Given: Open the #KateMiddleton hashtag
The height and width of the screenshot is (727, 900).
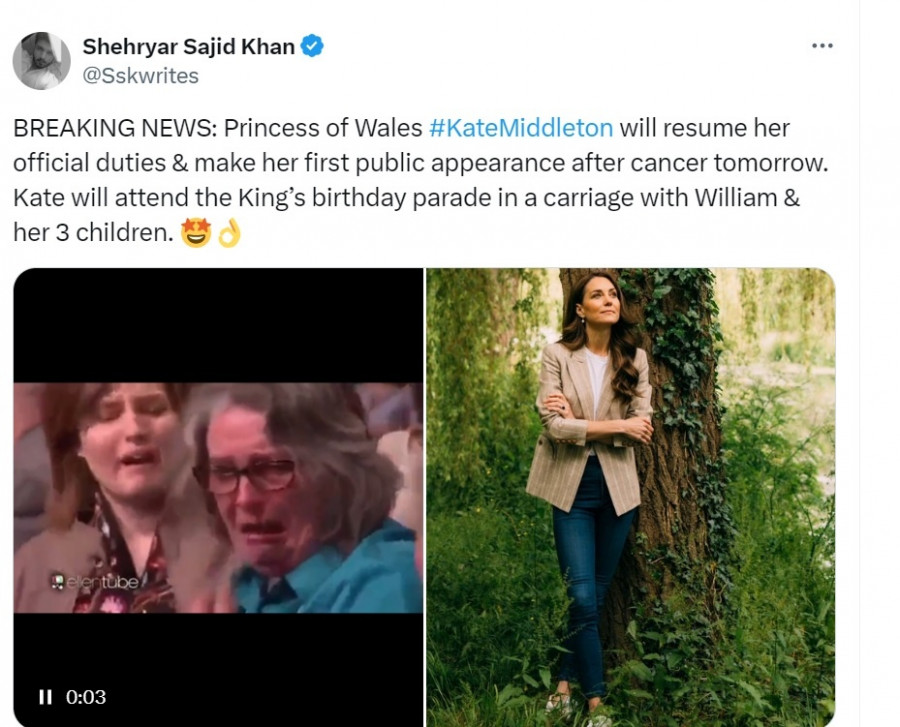Looking at the screenshot, I should (x=520, y=128).
